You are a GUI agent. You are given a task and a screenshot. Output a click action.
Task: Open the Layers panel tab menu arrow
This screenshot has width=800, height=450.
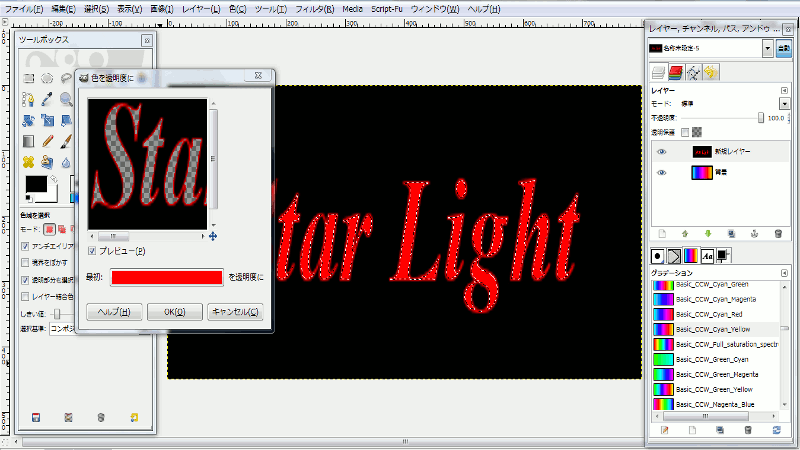(784, 90)
